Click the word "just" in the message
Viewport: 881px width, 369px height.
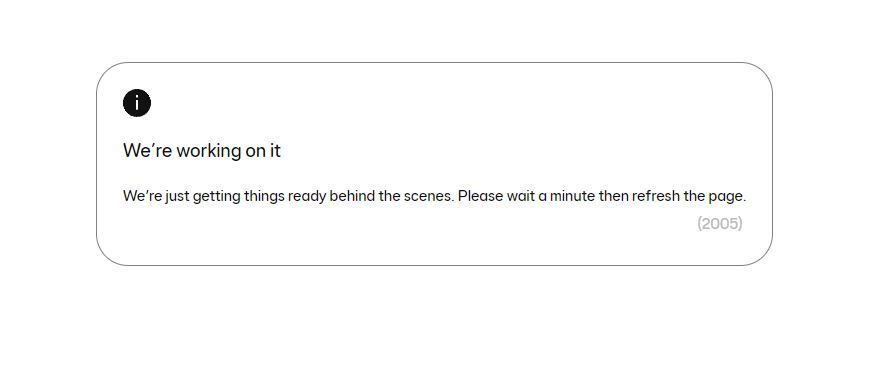click(177, 197)
